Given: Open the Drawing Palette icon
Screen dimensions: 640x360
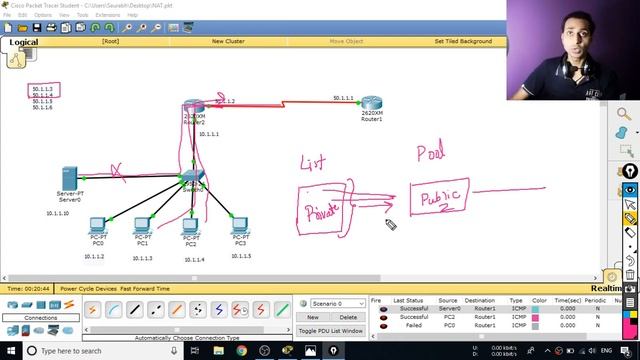Looking at the screenshot, I should (173, 28).
